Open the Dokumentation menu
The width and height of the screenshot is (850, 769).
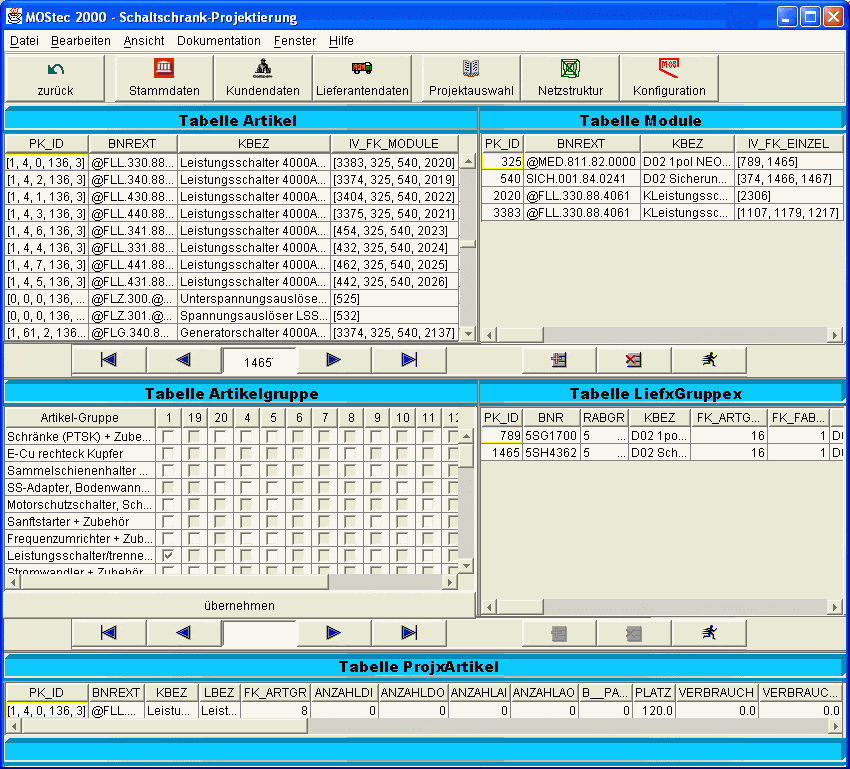click(x=218, y=41)
